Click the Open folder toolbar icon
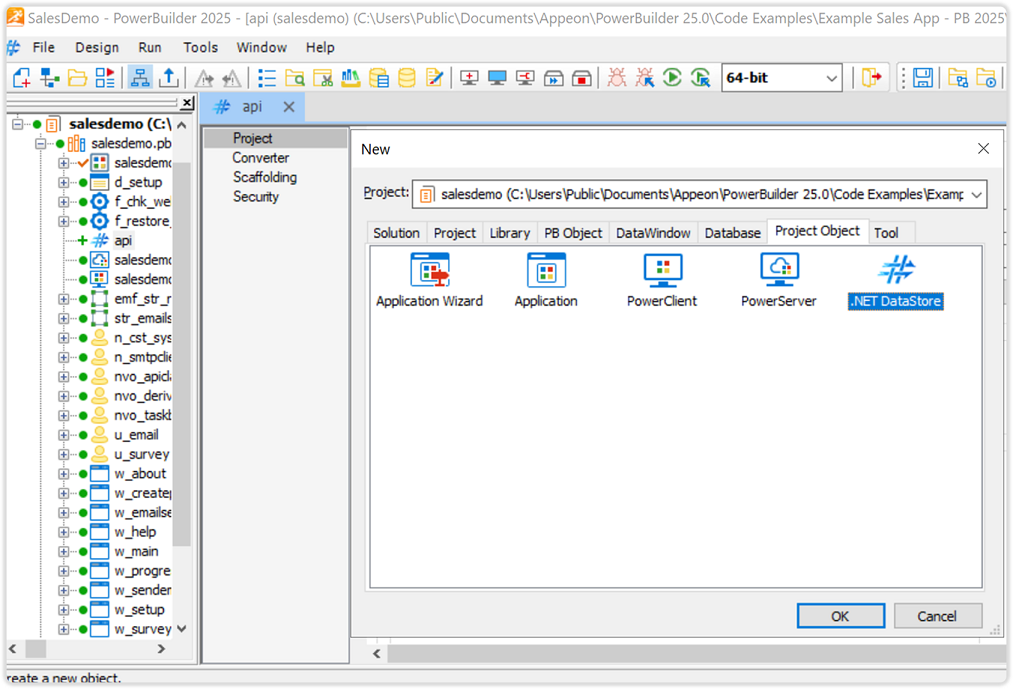Viewport: 1013px width, 689px height. click(x=77, y=78)
